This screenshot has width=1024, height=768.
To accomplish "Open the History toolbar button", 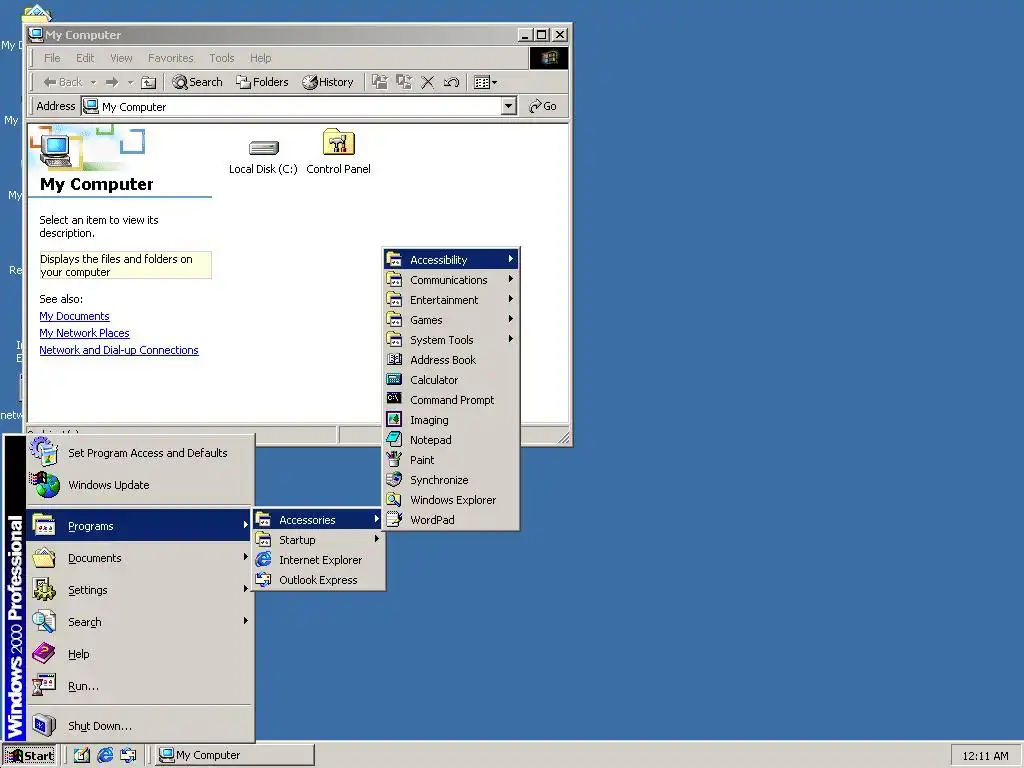I will point(328,82).
